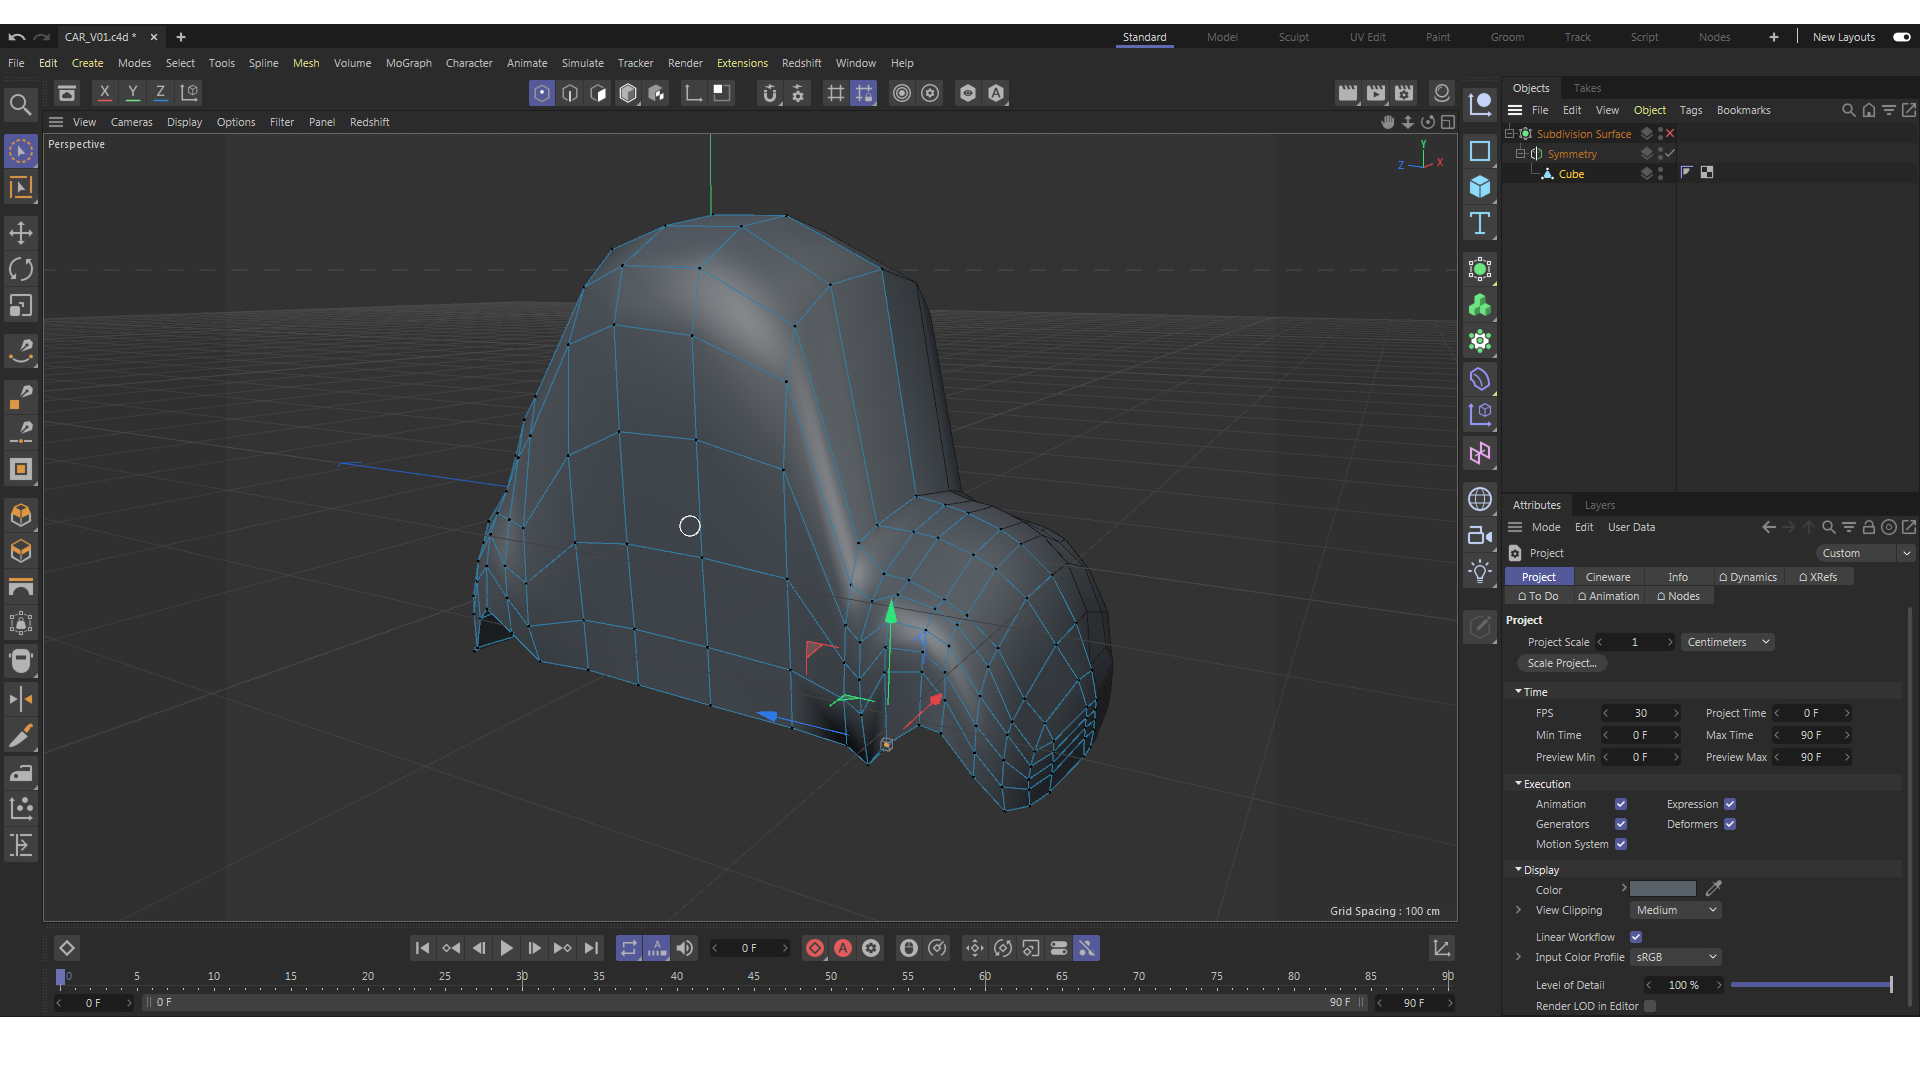Toggle X axis lock

pos(104,93)
